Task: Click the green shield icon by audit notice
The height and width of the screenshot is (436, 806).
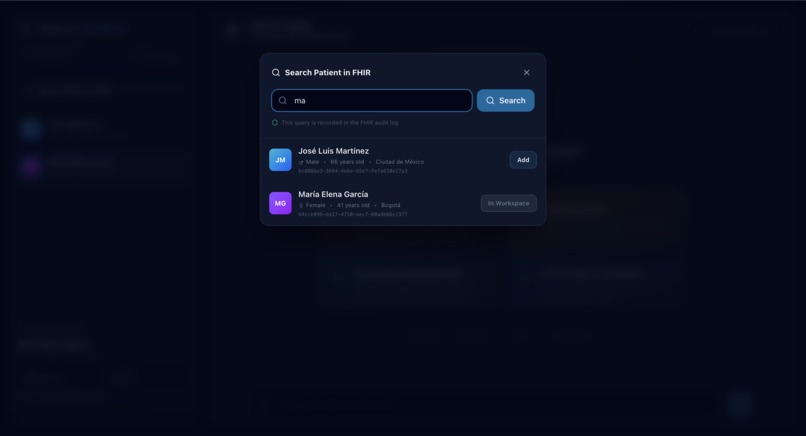Action: click(274, 123)
